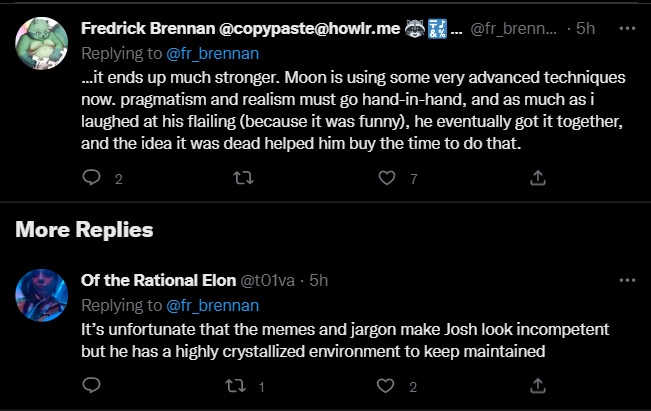651x411 pixels.
Task: Open Of the Rational Elon's profile avatar
Action: pos(41,294)
